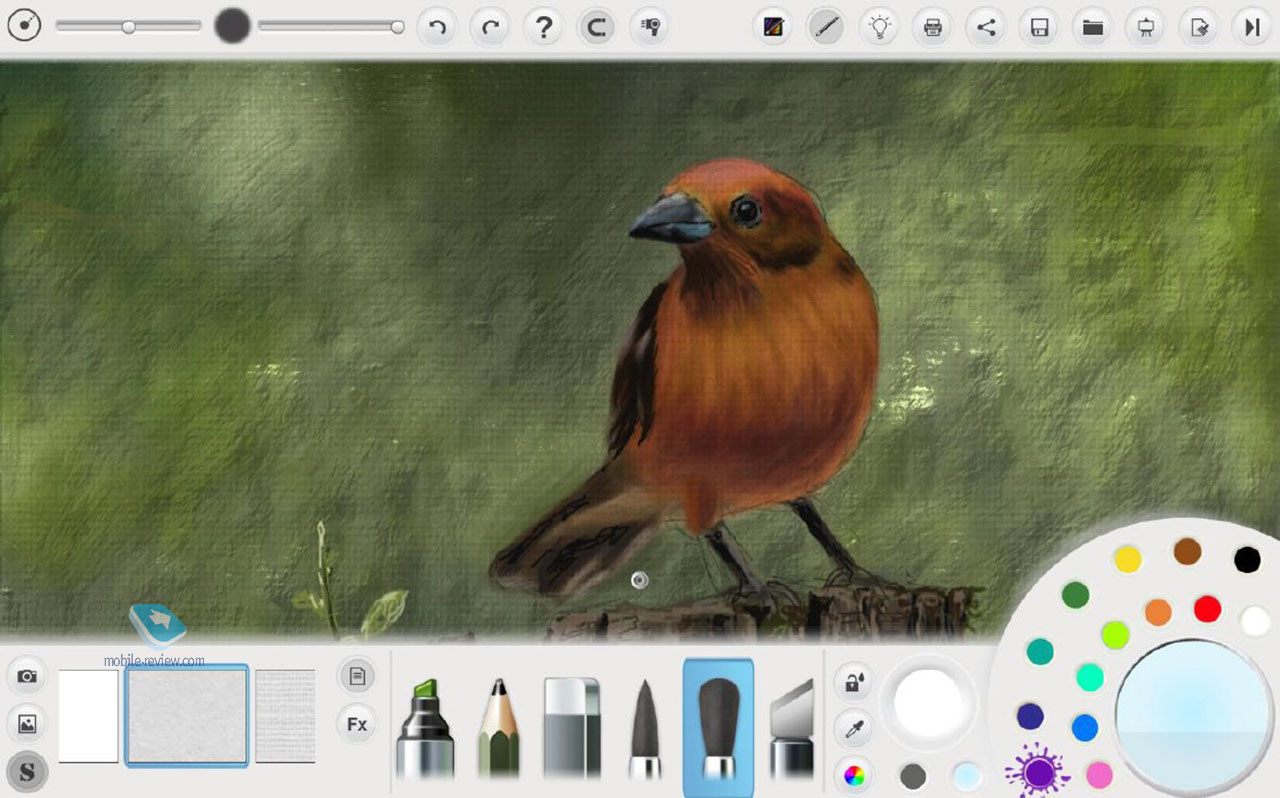Pick the purple splat color

pyautogui.click(x=1039, y=772)
